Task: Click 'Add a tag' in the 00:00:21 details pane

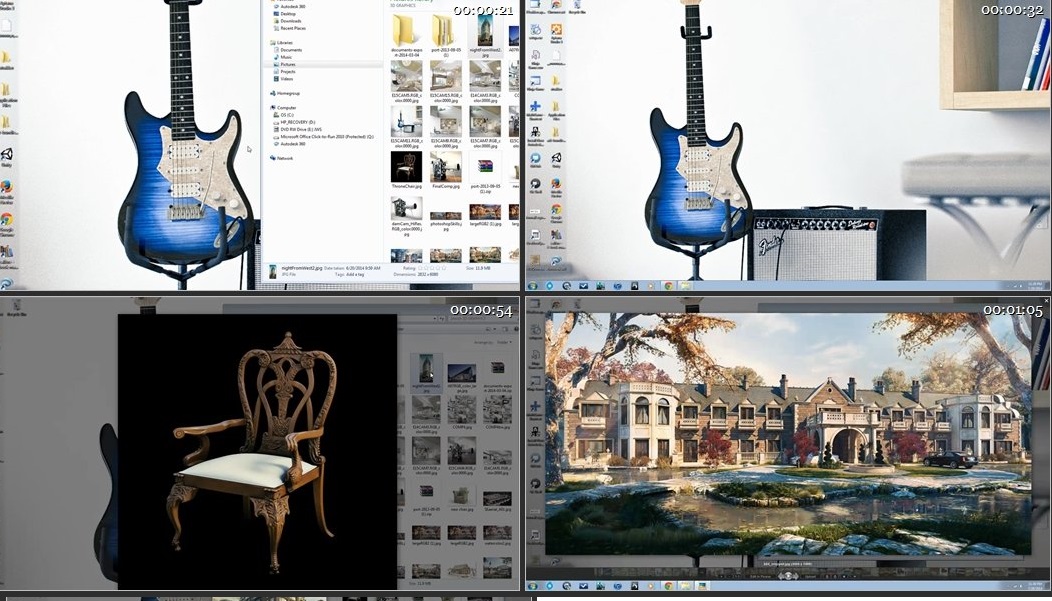Action: click(355, 274)
